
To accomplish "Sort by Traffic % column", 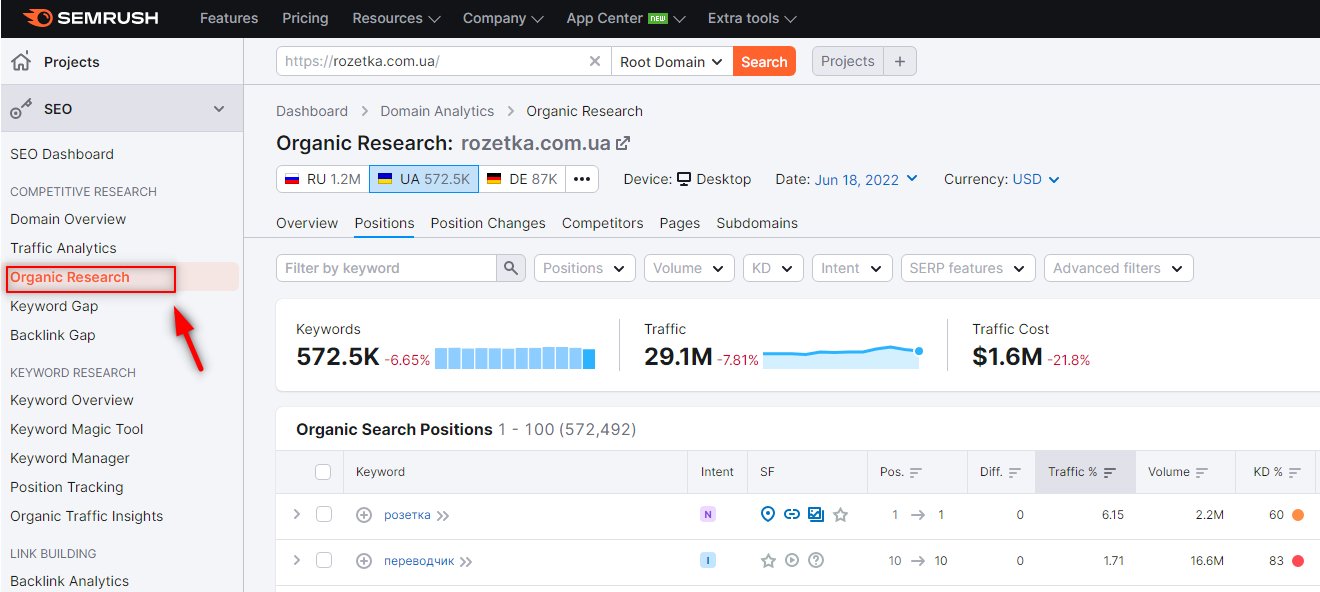I will [x=1085, y=472].
